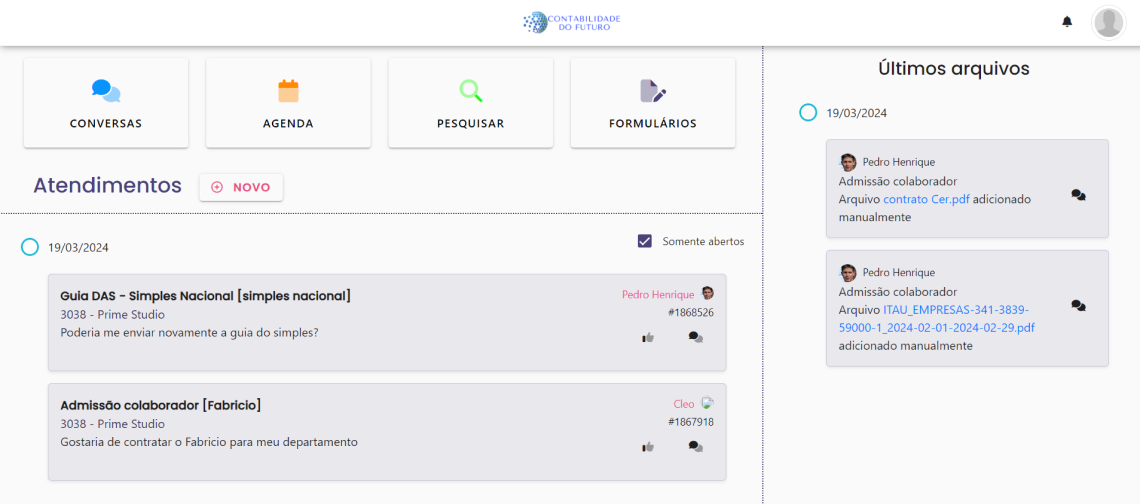Uncheck the Somente abertos checkbox
Viewport: 1140px width, 504px height.
645,241
